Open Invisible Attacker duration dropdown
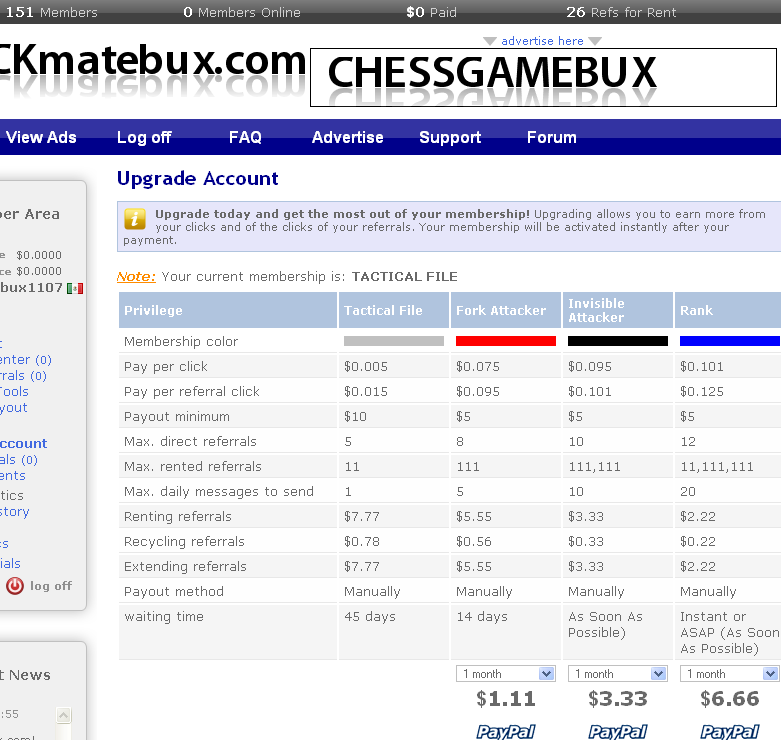The image size is (781, 740). coord(618,674)
